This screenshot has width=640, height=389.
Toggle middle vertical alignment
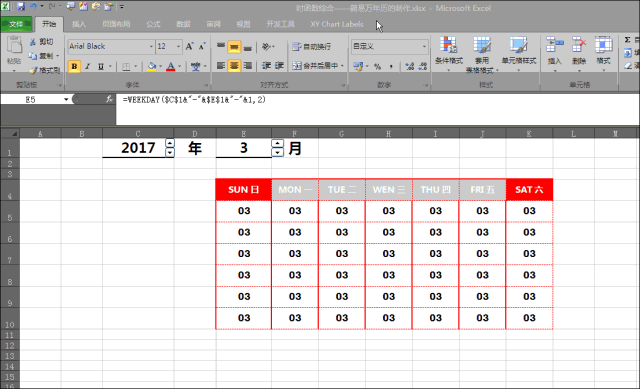pyautogui.click(x=234, y=47)
